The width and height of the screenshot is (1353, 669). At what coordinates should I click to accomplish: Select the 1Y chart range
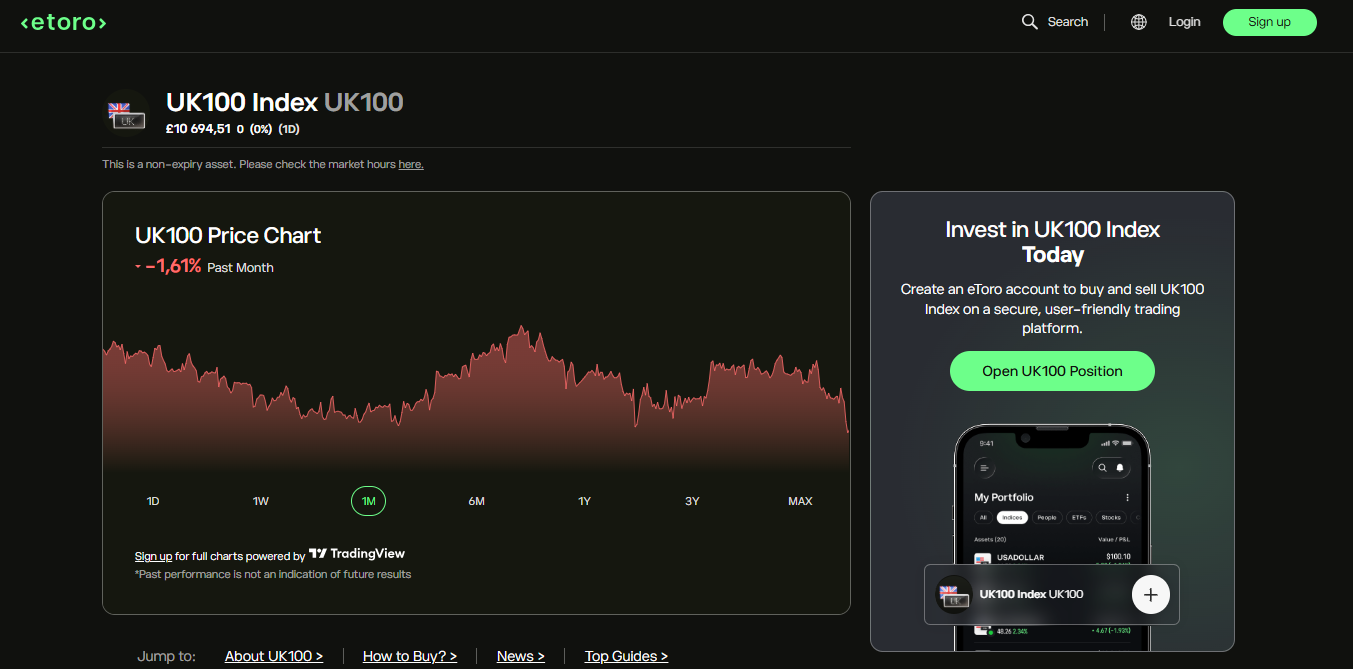pos(584,501)
